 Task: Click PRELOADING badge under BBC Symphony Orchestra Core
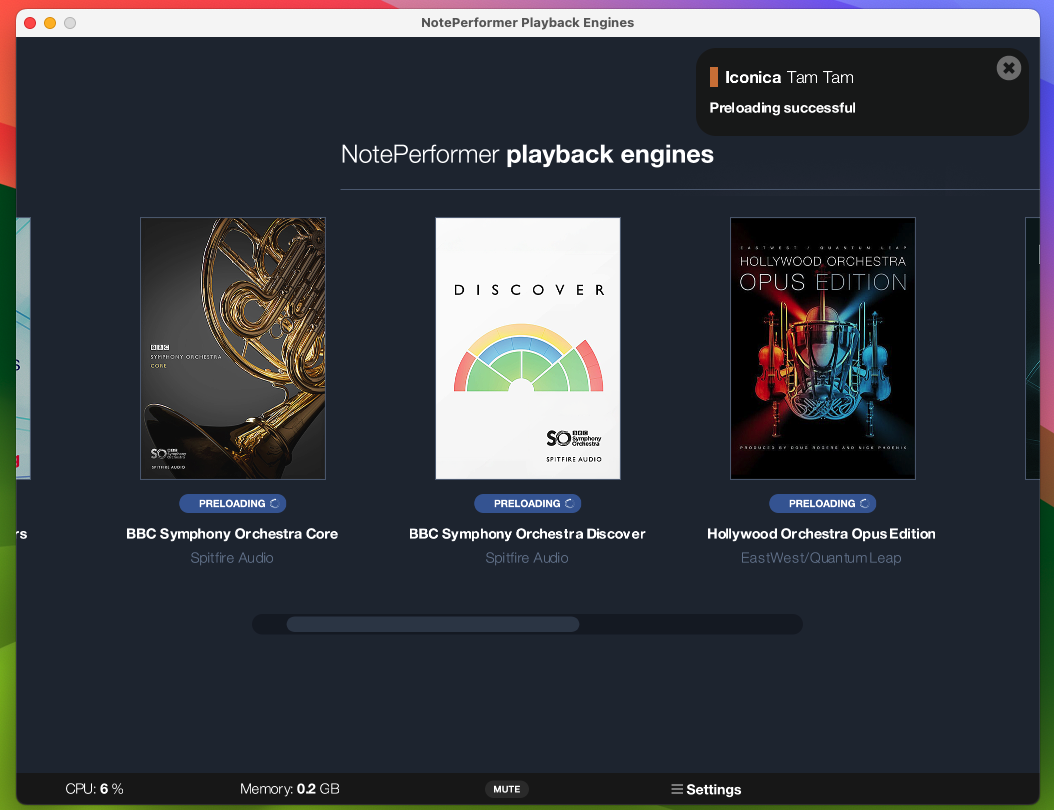233,503
